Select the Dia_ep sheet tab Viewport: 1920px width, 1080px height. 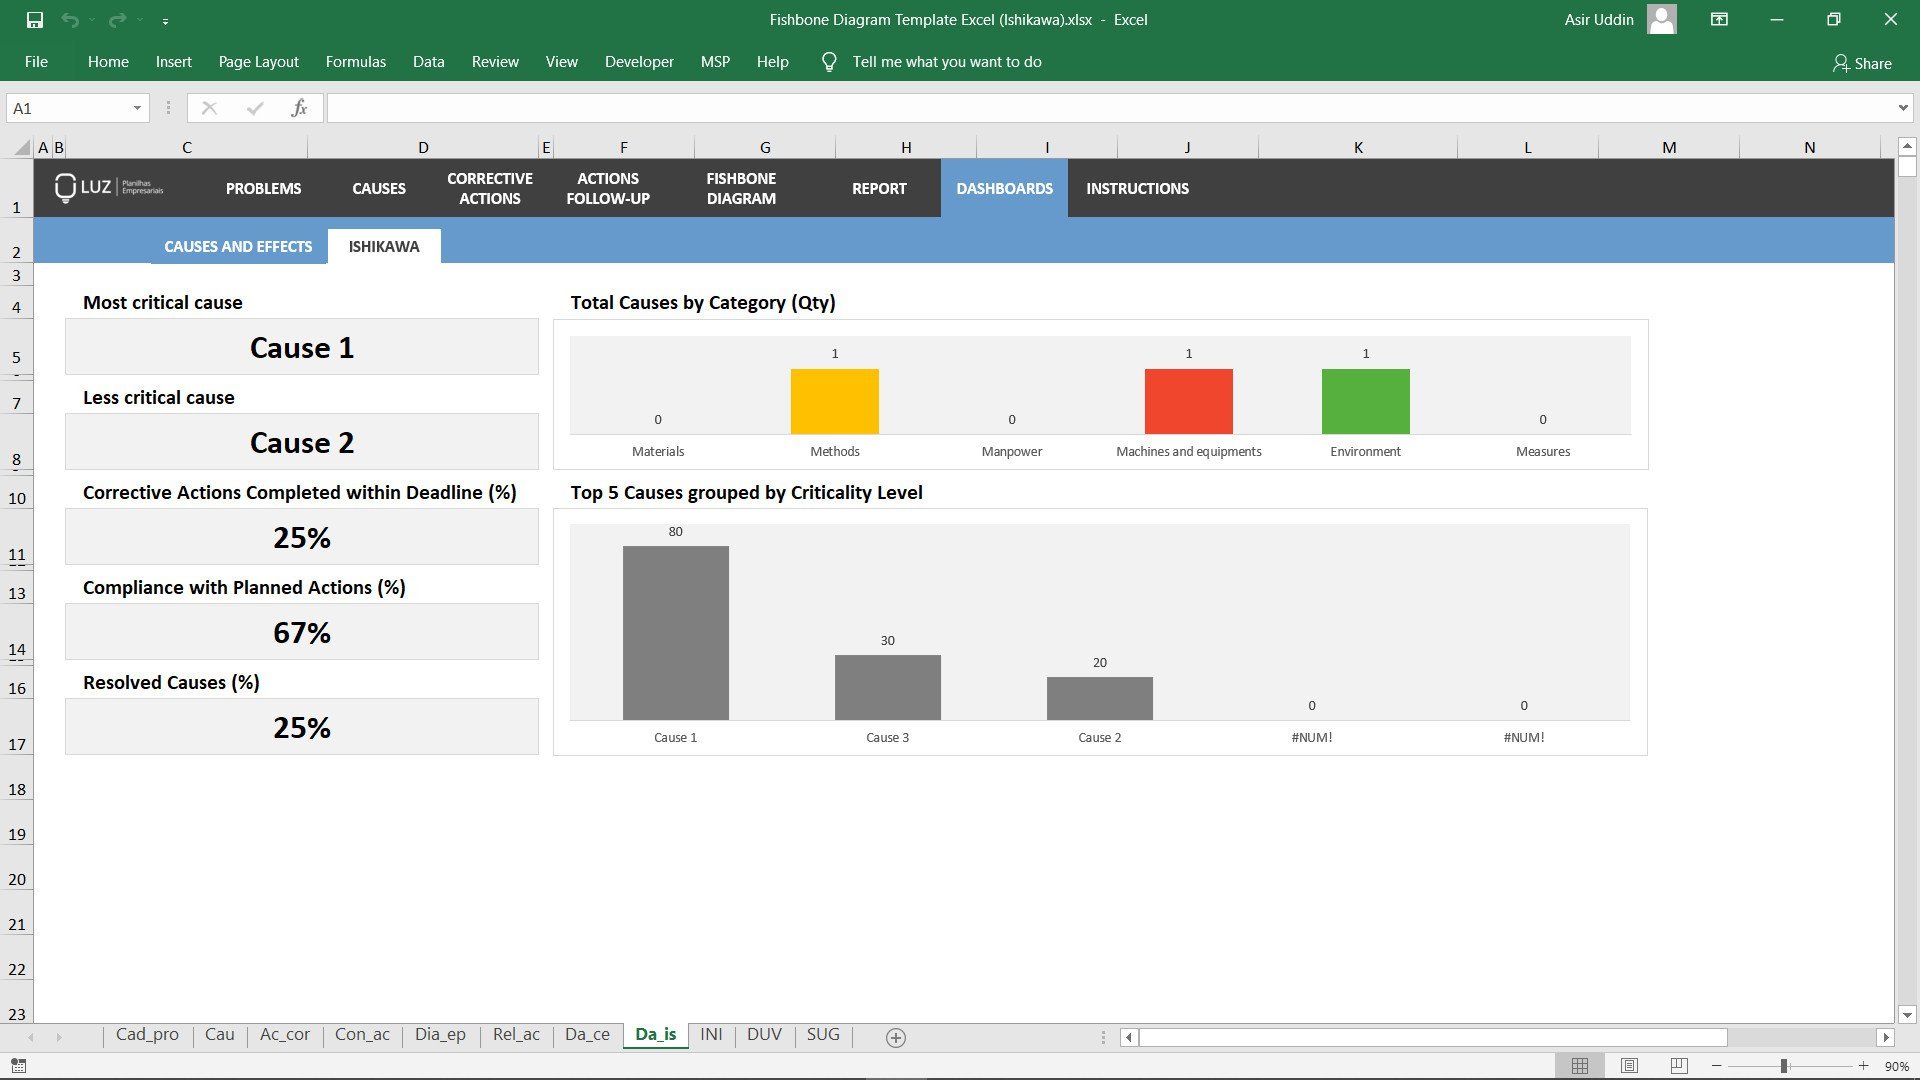[439, 1035]
